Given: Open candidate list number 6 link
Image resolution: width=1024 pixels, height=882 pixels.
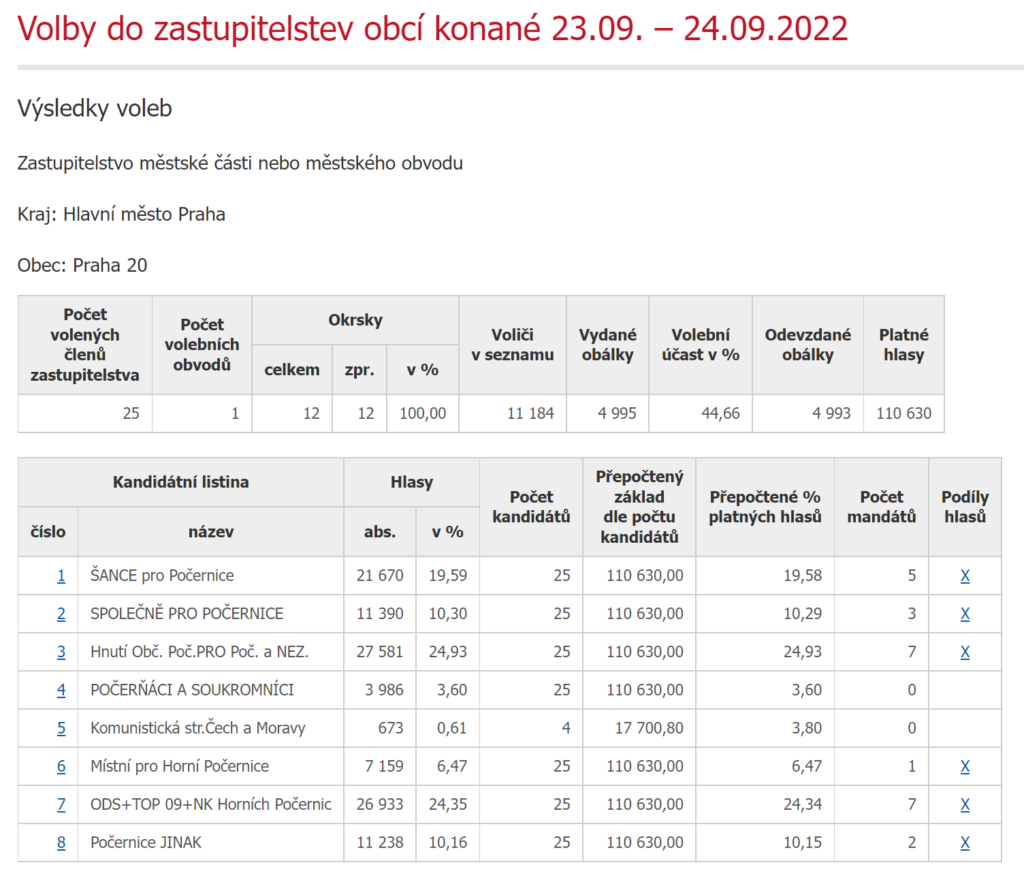Looking at the screenshot, I should [x=61, y=766].
